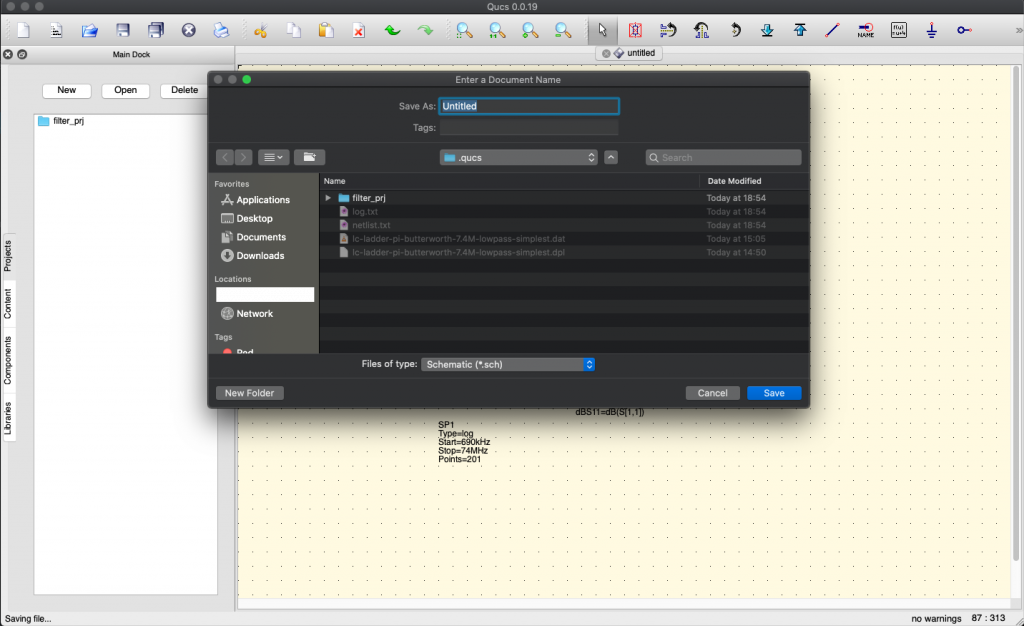Click the New Folder button

pyautogui.click(x=249, y=393)
